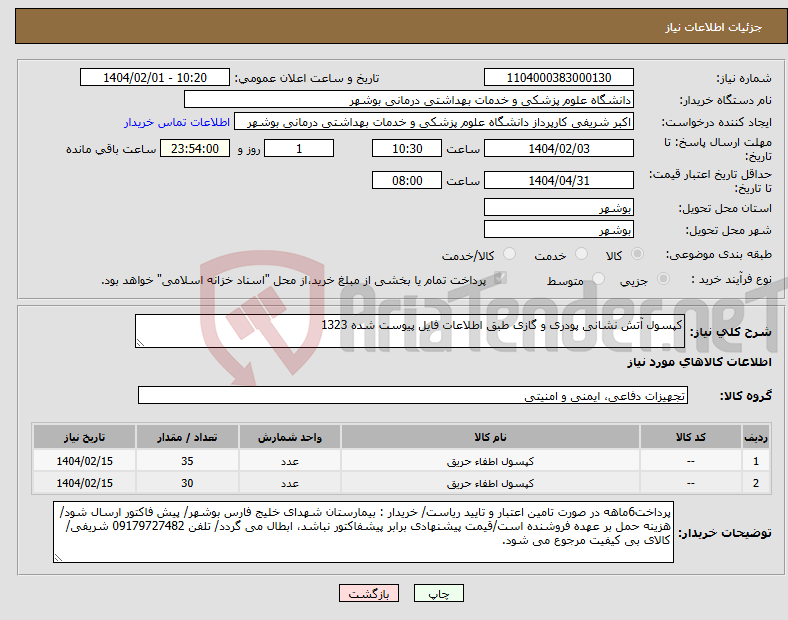
Task: Click the price validity date 1404/04/31
Action: tap(559, 180)
